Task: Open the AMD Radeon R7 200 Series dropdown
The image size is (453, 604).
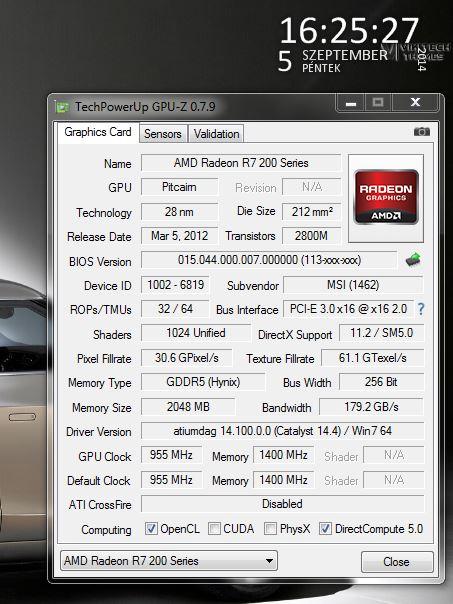Action: click(x=169, y=561)
